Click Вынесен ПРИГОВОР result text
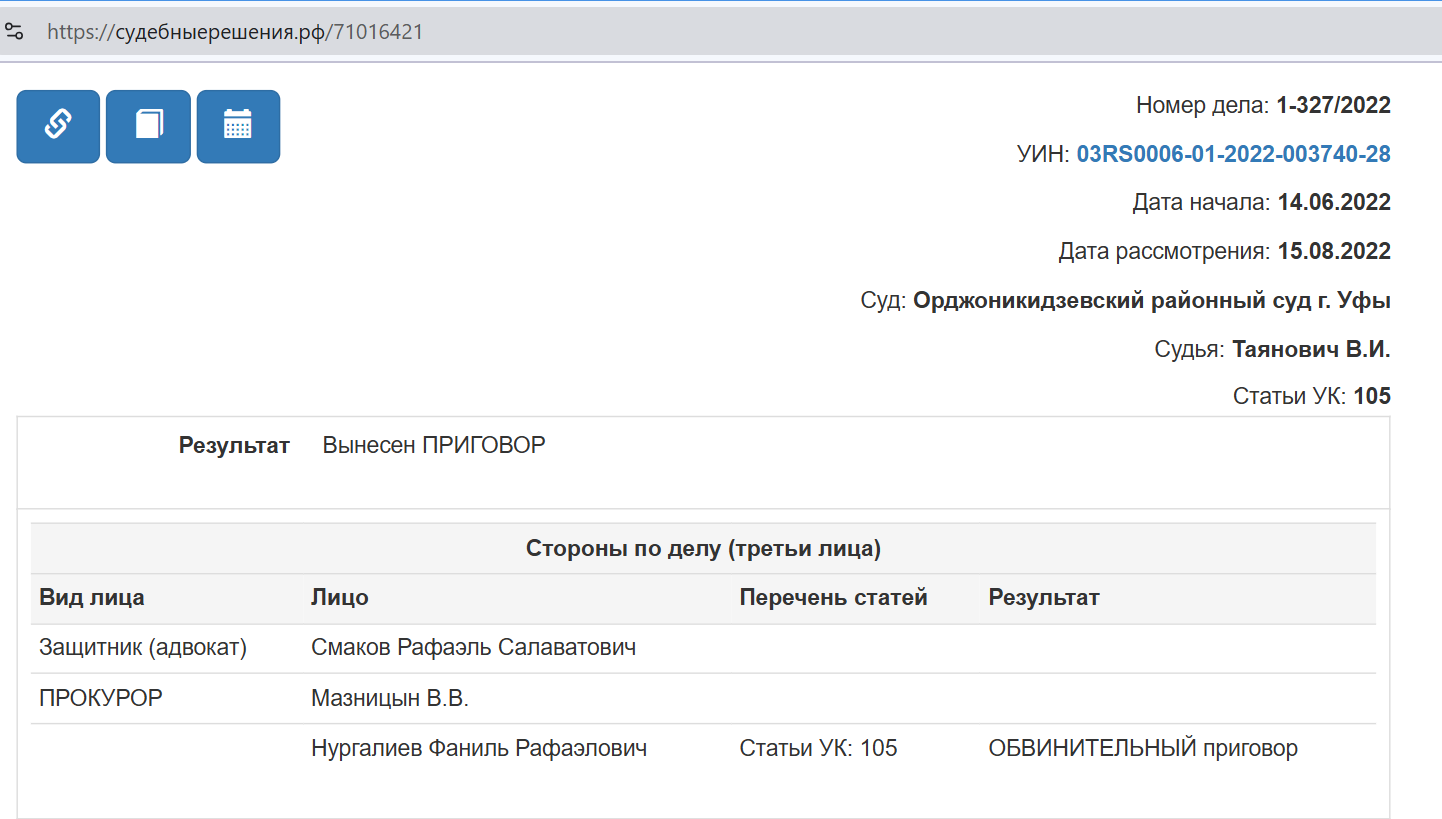 [x=434, y=445]
